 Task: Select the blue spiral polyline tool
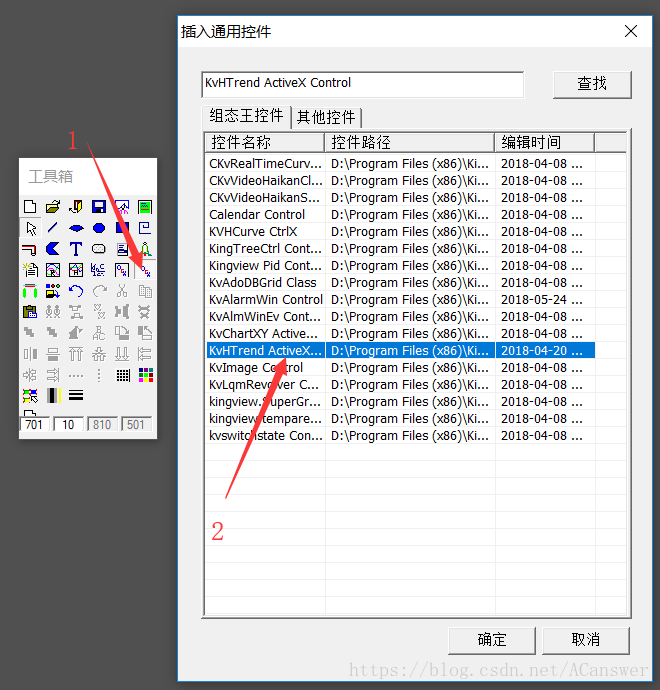tap(145, 228)
